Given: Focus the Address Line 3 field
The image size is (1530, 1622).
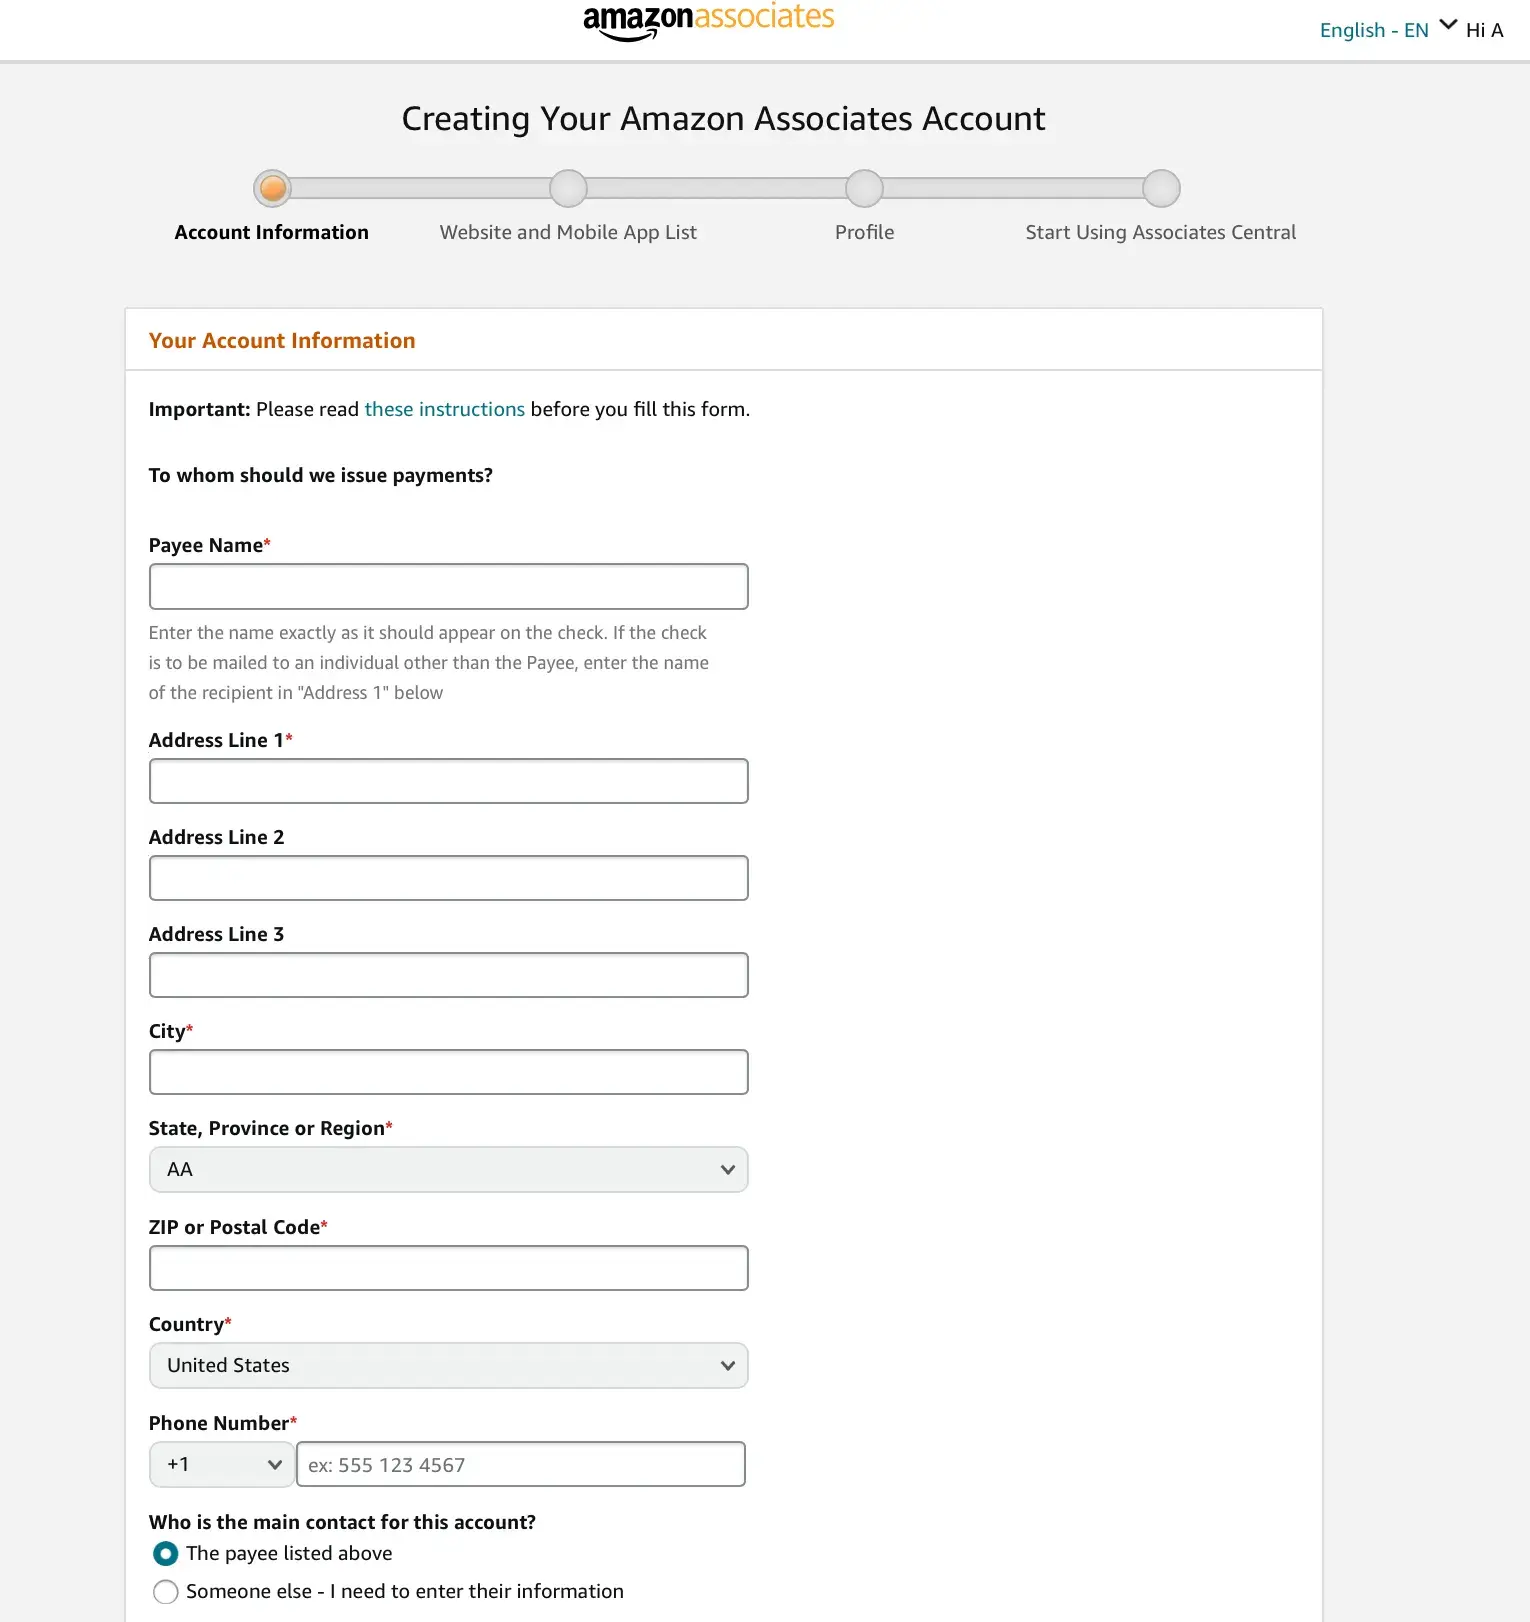Looking at the screenshot, I should 448,975.
